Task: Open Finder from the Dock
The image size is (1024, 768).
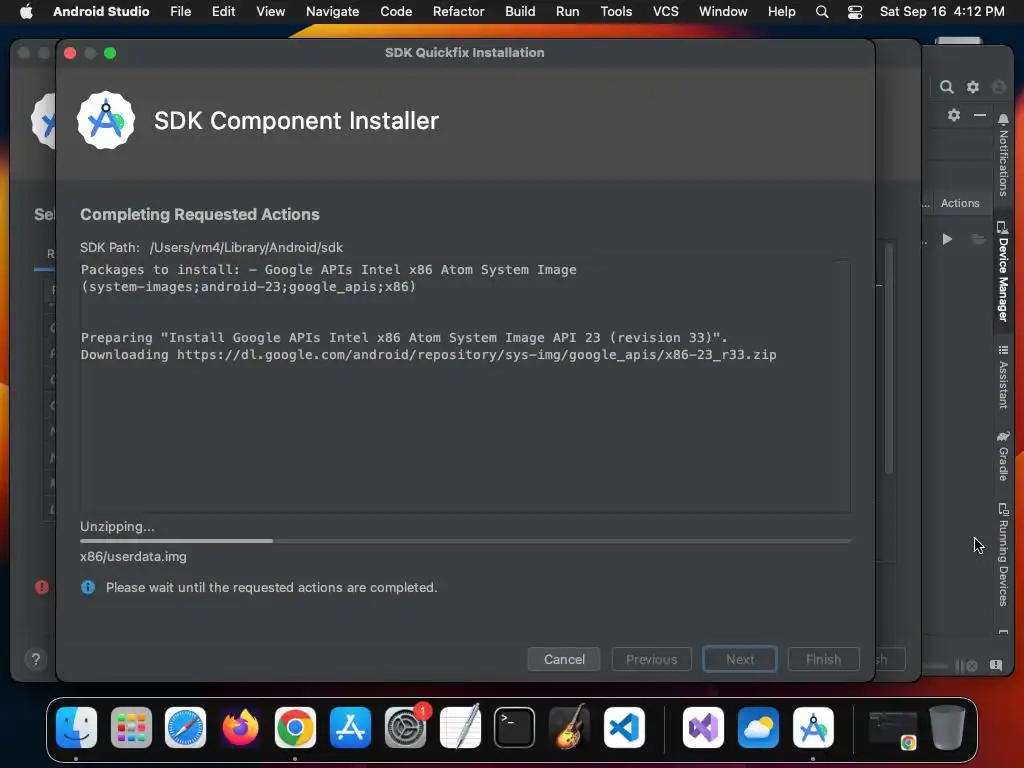Action: point(76,728)
